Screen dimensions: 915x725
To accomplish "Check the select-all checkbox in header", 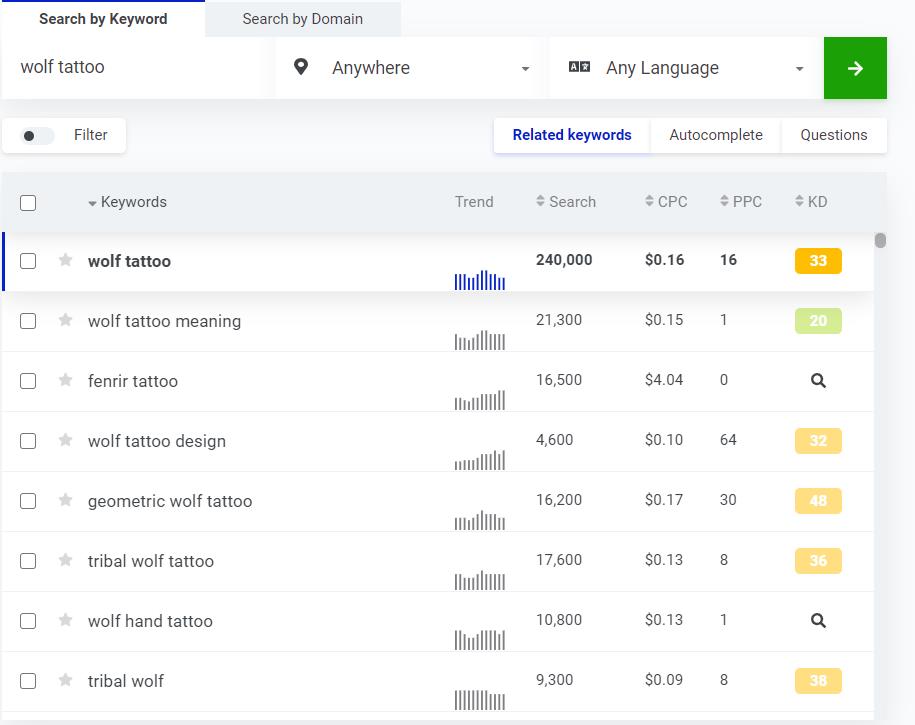I will click(x=28, y=203).
